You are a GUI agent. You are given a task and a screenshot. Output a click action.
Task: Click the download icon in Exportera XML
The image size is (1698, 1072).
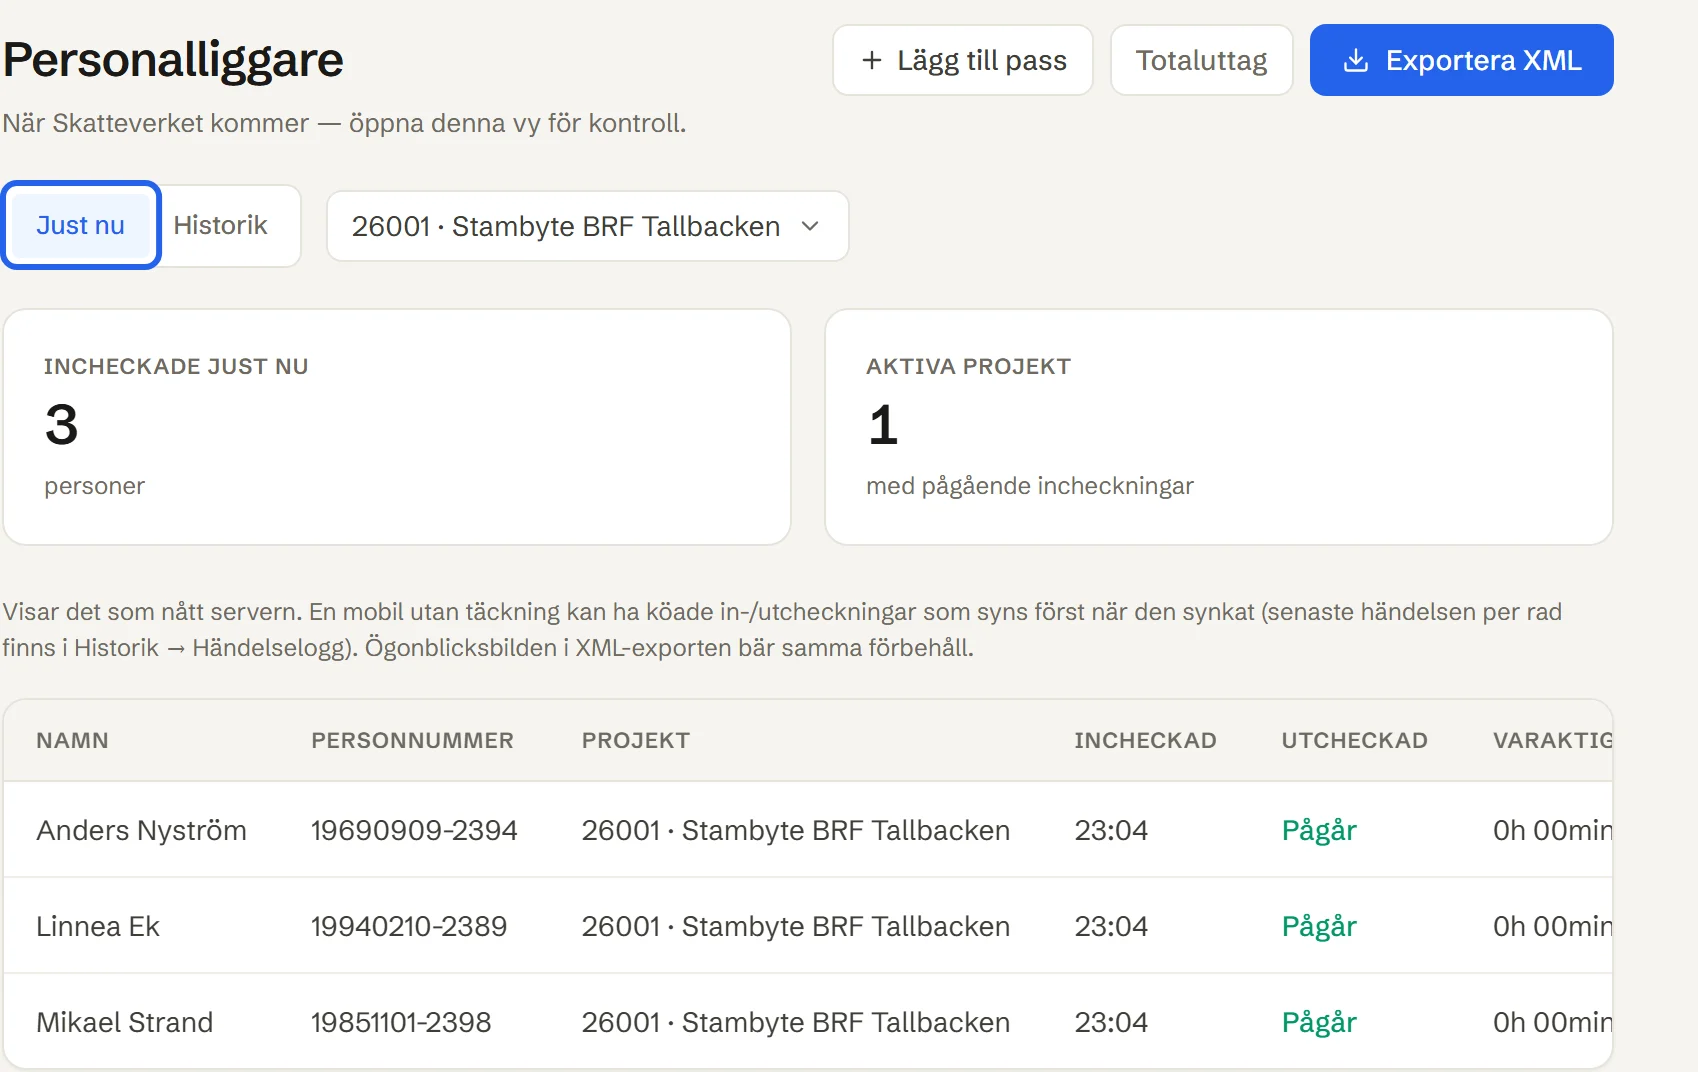click(x=1355, y=60)
